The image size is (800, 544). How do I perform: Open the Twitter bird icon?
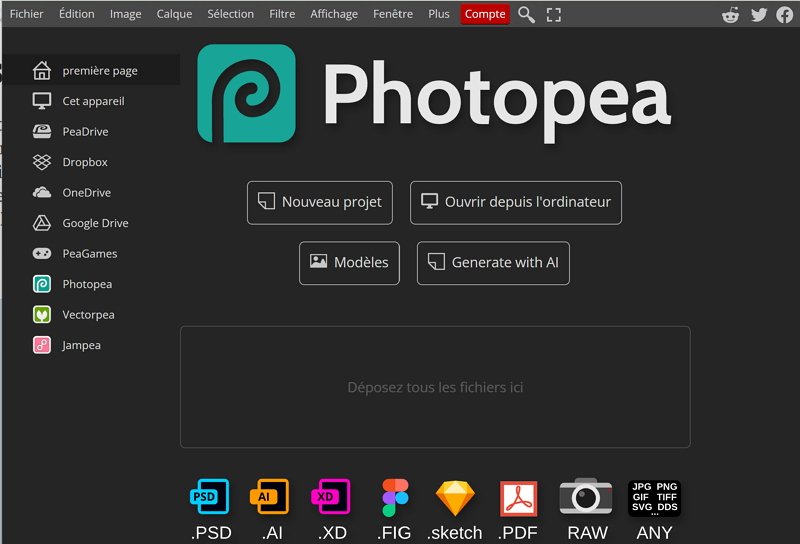click(759, 14)
